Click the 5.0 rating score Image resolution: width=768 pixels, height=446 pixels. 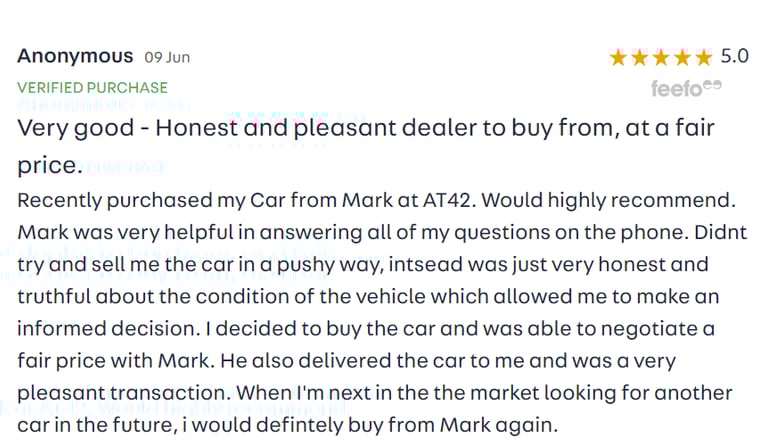pos(734,56)
